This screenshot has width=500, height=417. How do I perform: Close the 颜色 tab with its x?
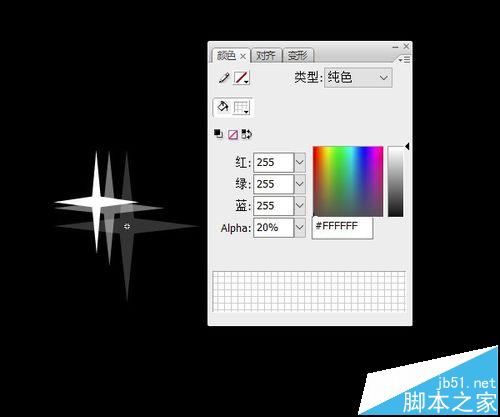click(243, 57)
